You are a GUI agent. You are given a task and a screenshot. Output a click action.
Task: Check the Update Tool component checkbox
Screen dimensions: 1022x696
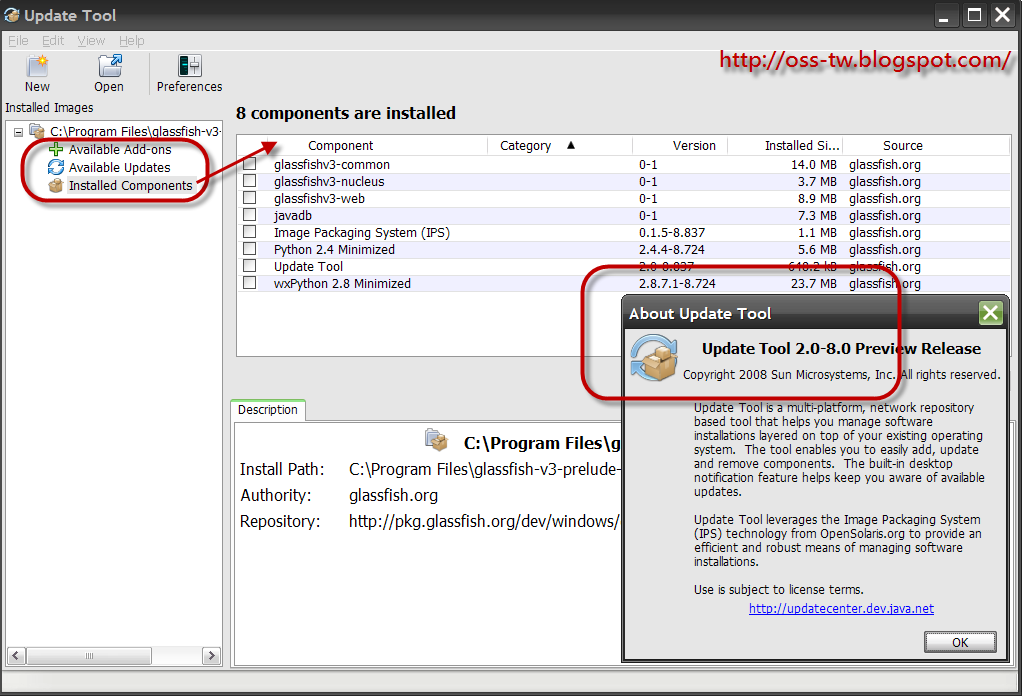(x=250, y=265)
